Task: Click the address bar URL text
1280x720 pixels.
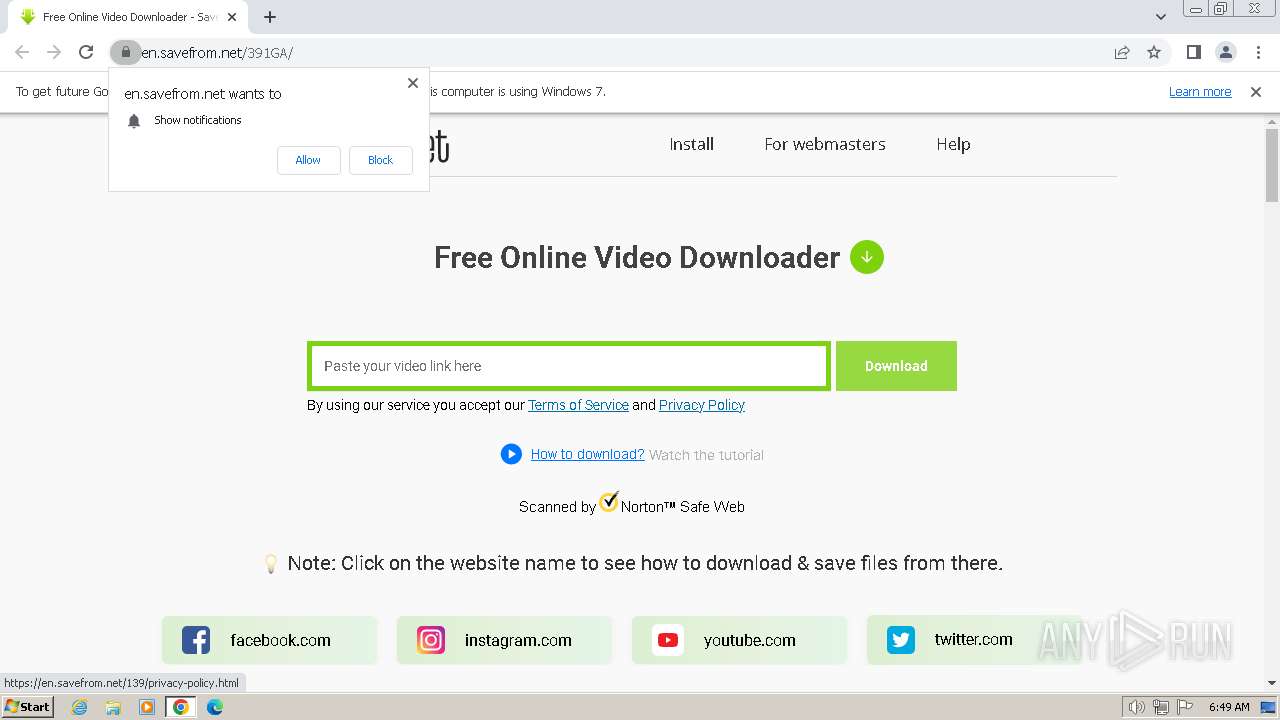Action: click(217, 53)
